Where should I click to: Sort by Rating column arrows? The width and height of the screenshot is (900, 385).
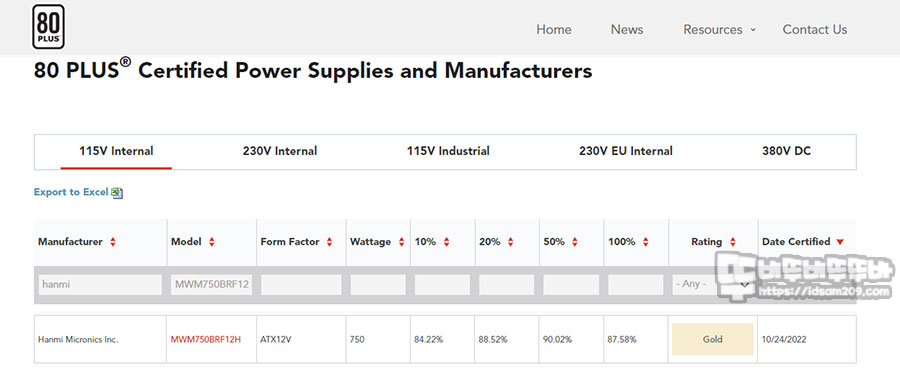tap(732, 242)
